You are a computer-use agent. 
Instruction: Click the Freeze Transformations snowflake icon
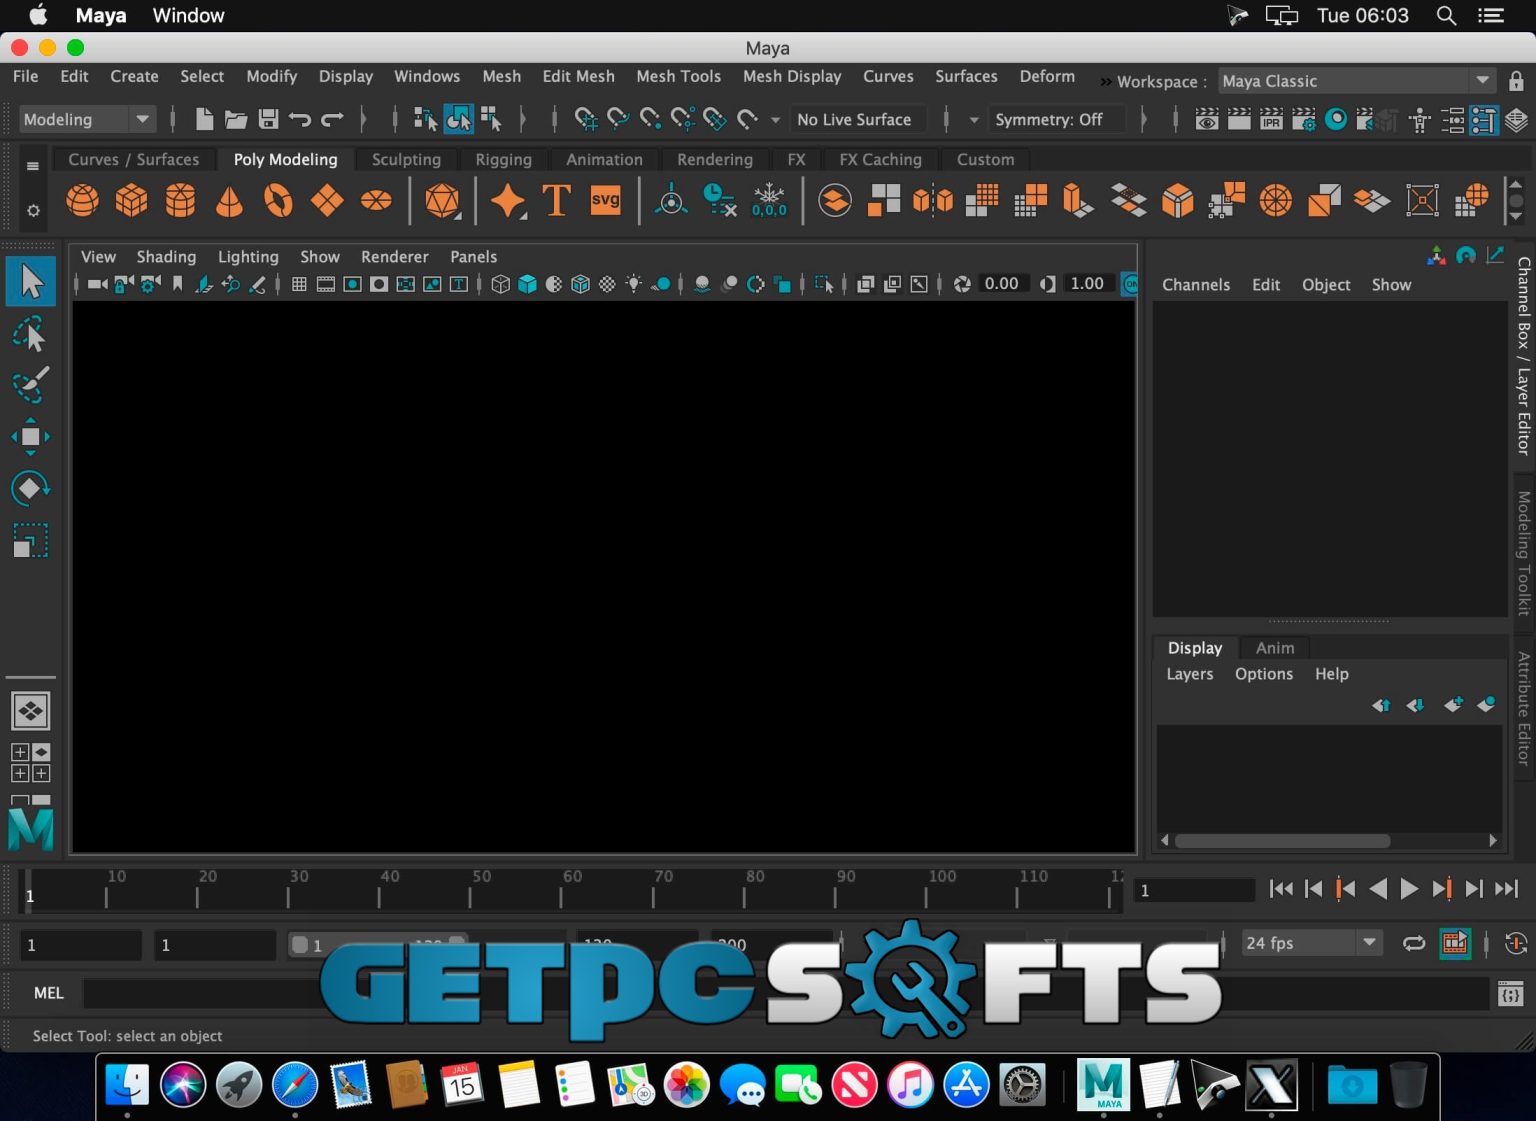[x=769, y=200]
